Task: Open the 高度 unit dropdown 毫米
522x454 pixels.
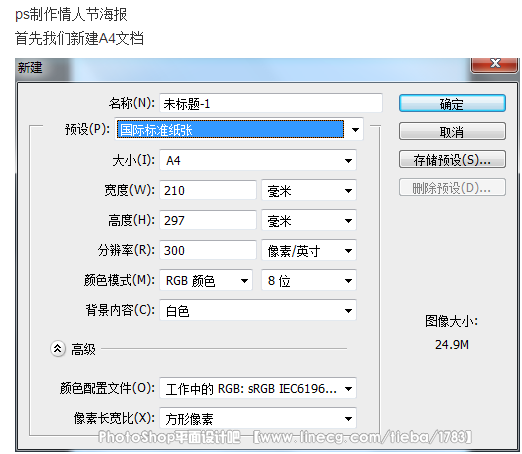Action: [x=309, y=220]
